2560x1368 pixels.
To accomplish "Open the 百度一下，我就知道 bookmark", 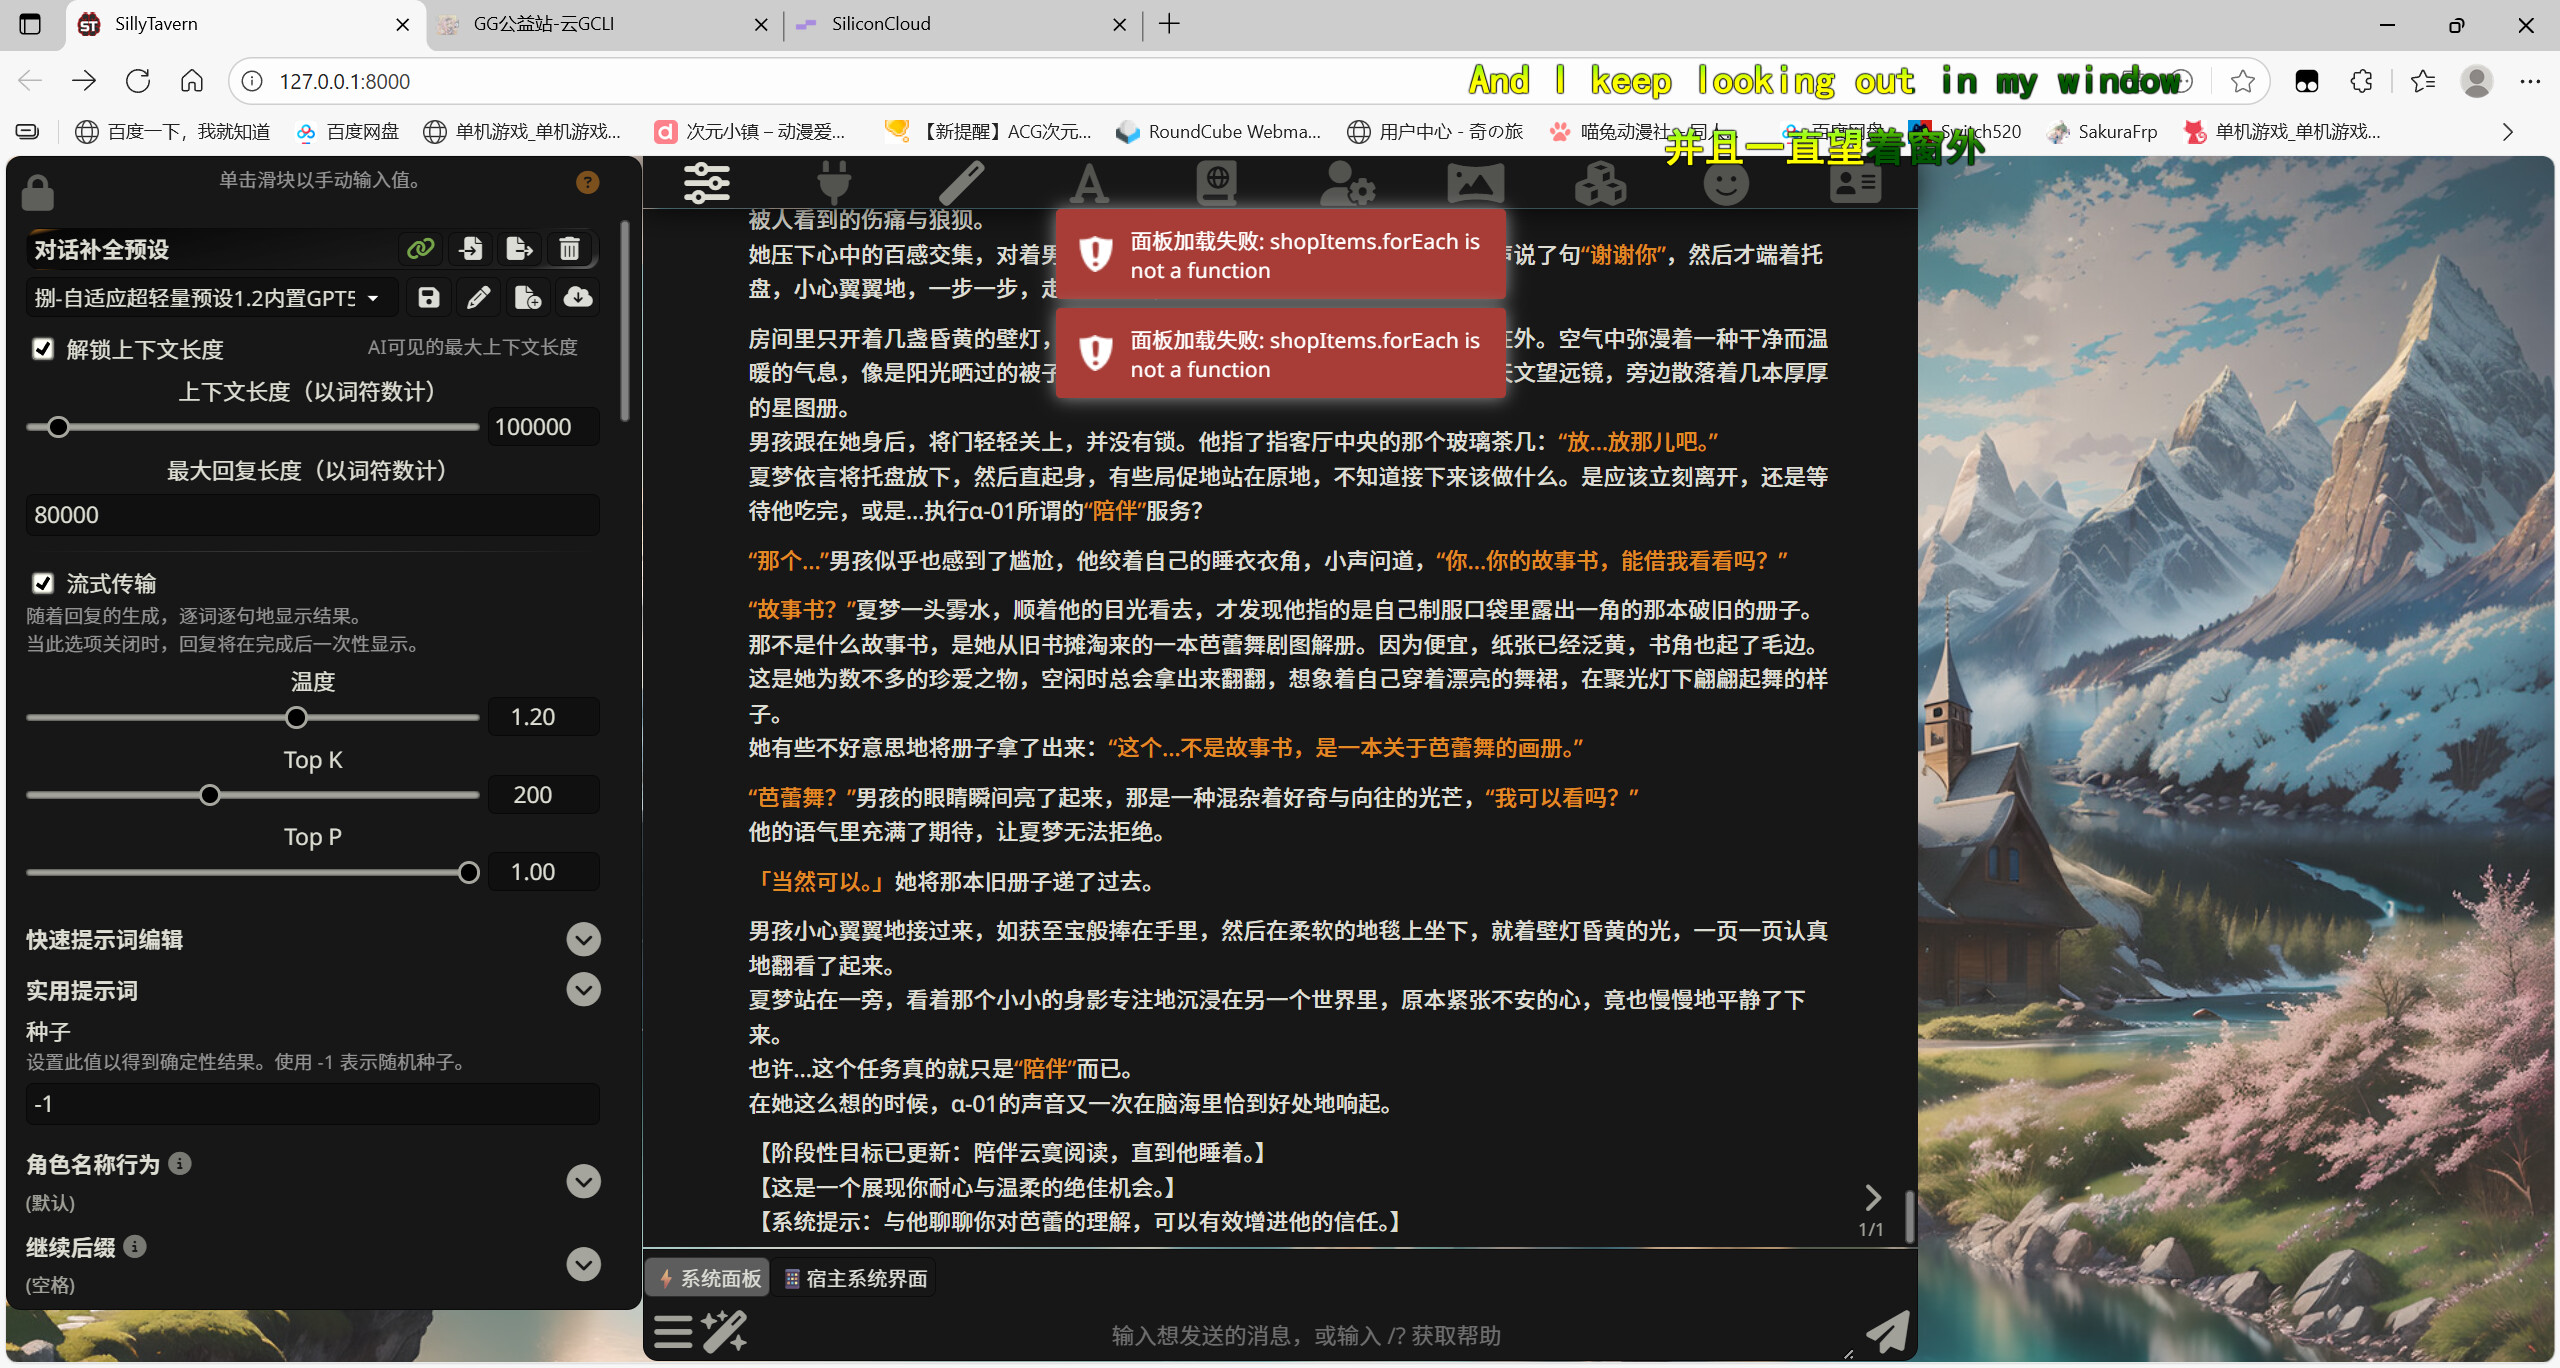I will (x=173, y=131).
